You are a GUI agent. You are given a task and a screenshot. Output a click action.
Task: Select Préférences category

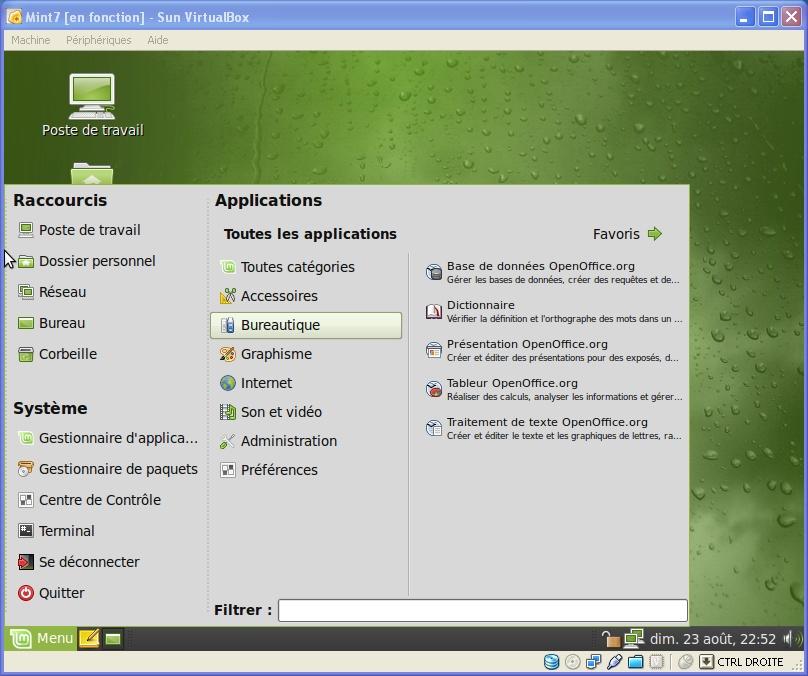[306, 470]
